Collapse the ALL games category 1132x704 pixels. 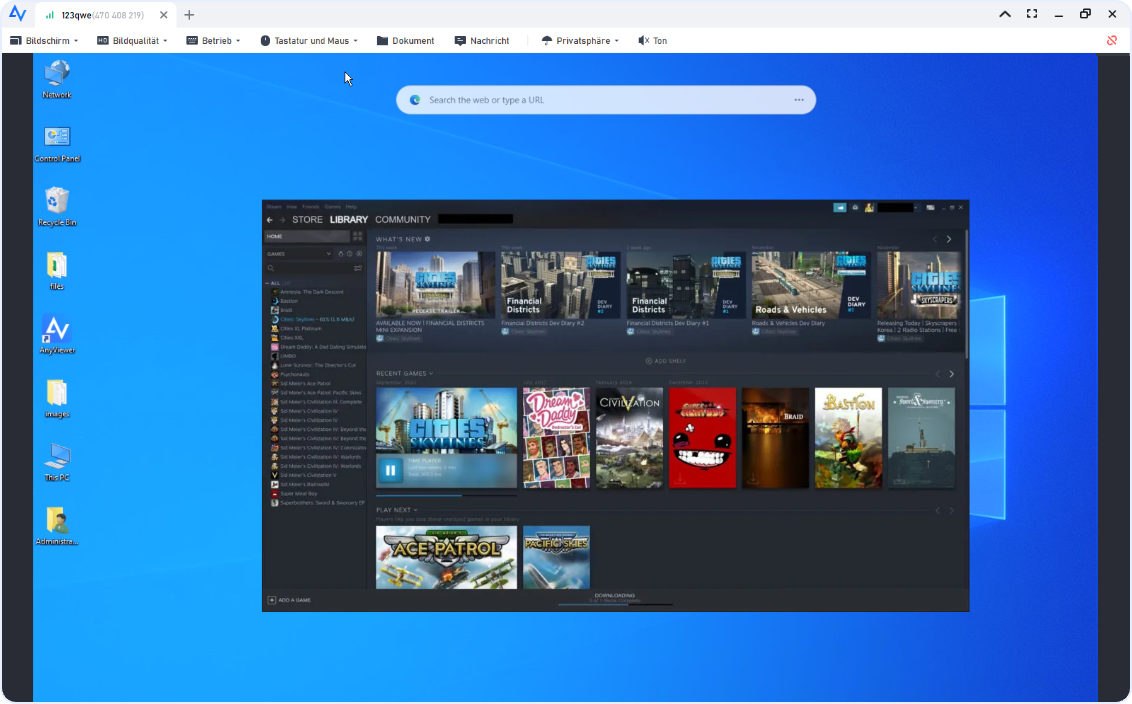pos(273,283)
